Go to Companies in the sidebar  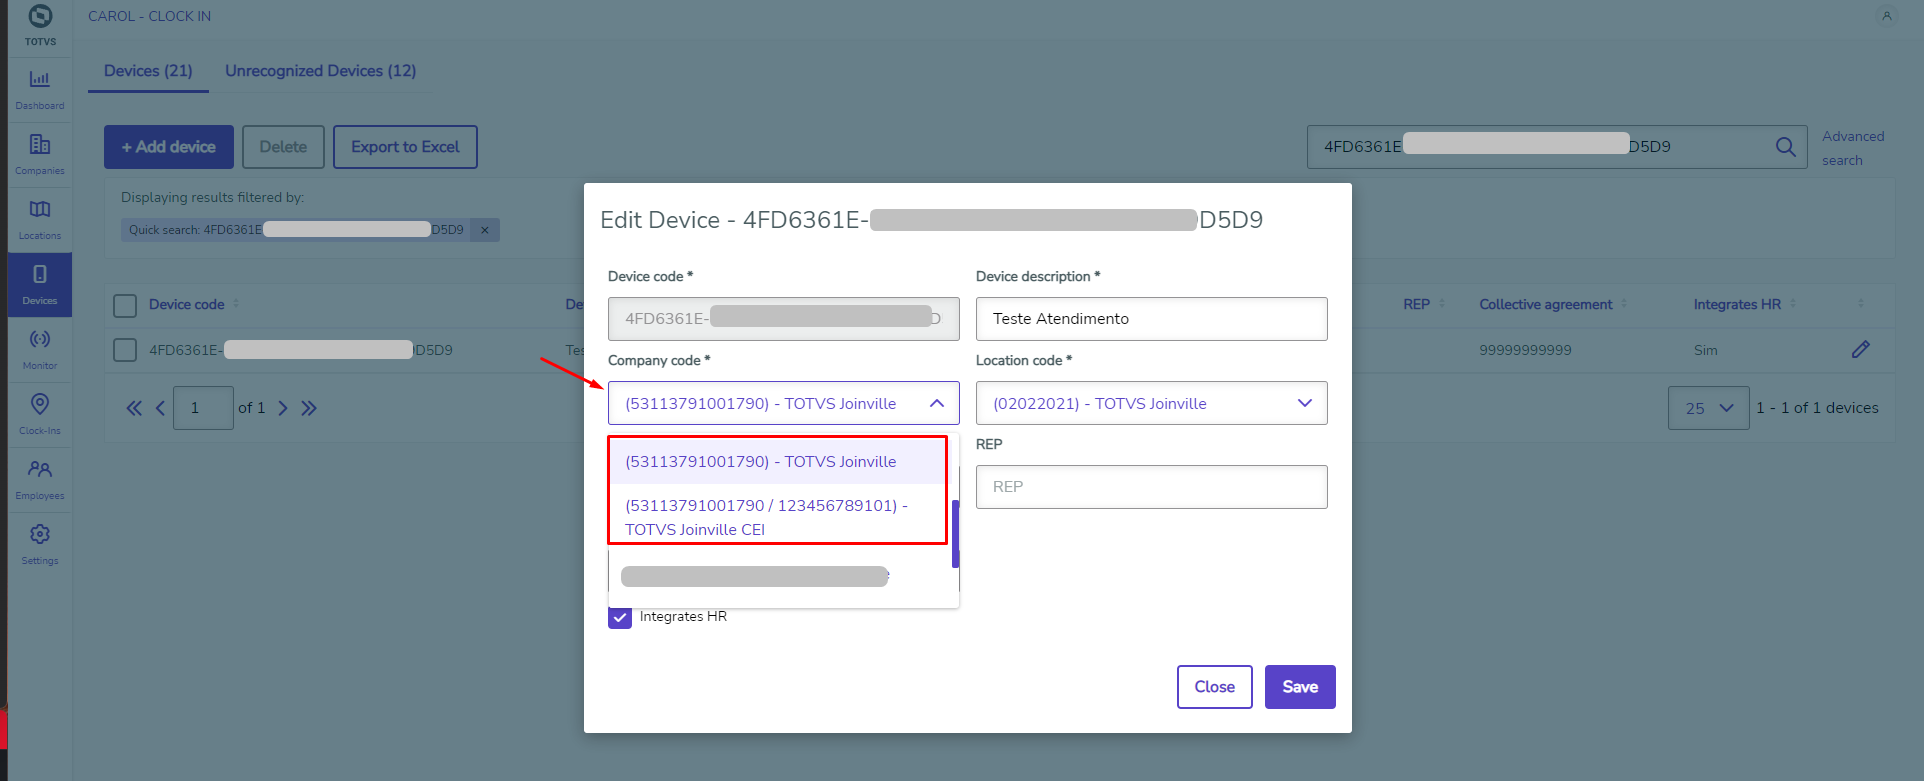coord(40,152)
